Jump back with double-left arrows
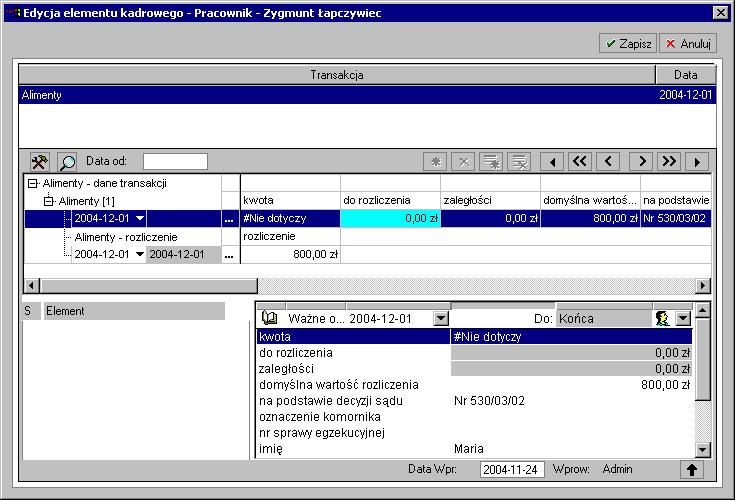Screen dimensions: 735x500 click(580, 162)
